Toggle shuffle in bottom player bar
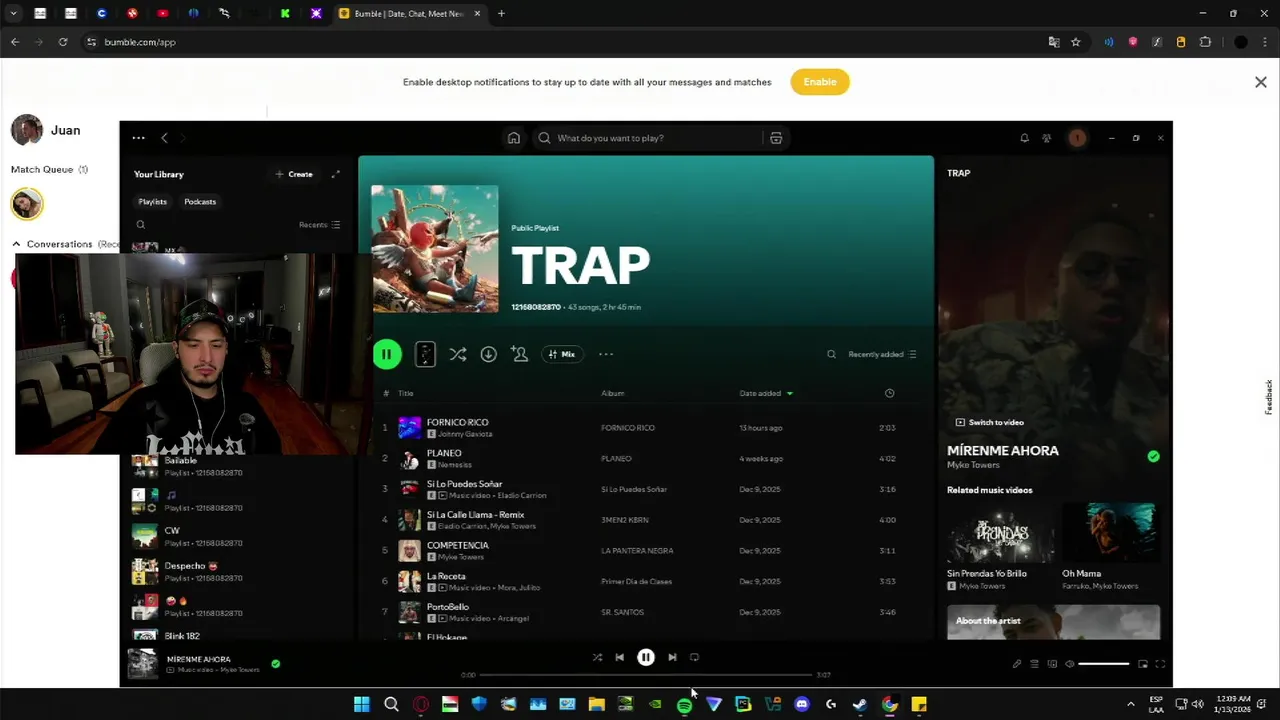Screen dimensions: 1280x720 click(x=597, y=657)
